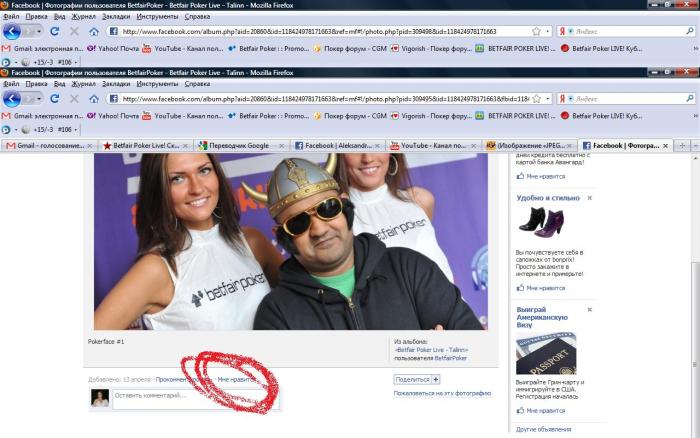Switch to the Gmail - голосование tab
Screen dimensions: 700x438
(x=49, y=146)
